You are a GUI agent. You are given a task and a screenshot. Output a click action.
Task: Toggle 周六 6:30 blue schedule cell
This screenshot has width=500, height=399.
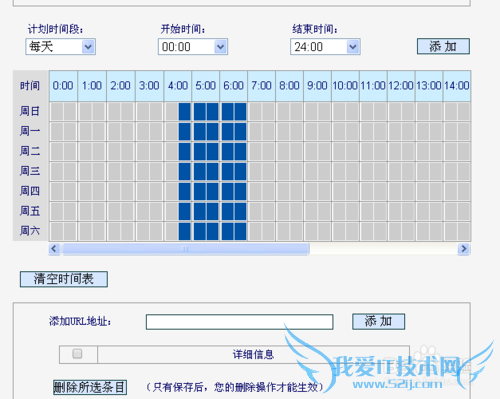(x=240, y=231)
